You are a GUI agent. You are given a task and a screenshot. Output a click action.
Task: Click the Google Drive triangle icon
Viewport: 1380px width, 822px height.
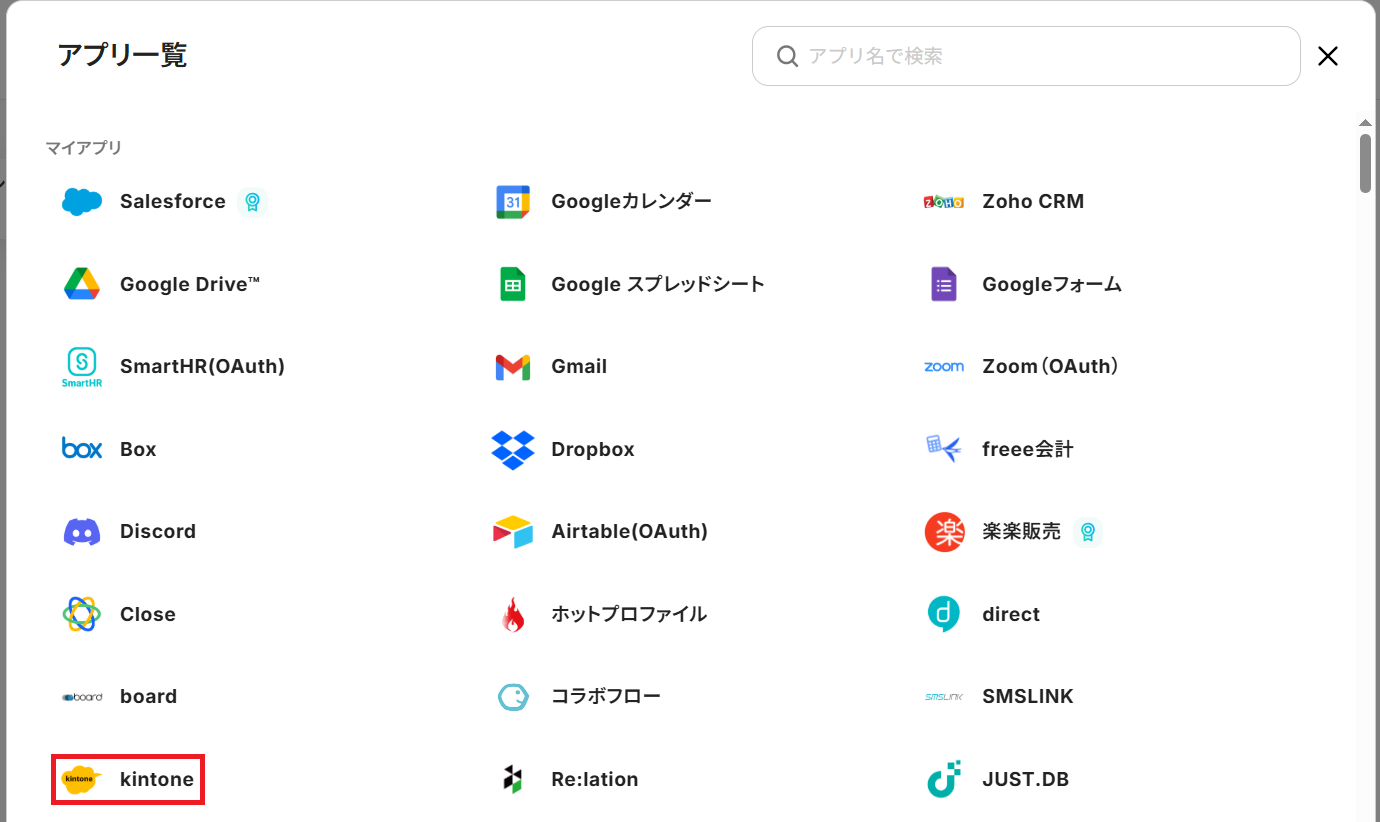82,284
